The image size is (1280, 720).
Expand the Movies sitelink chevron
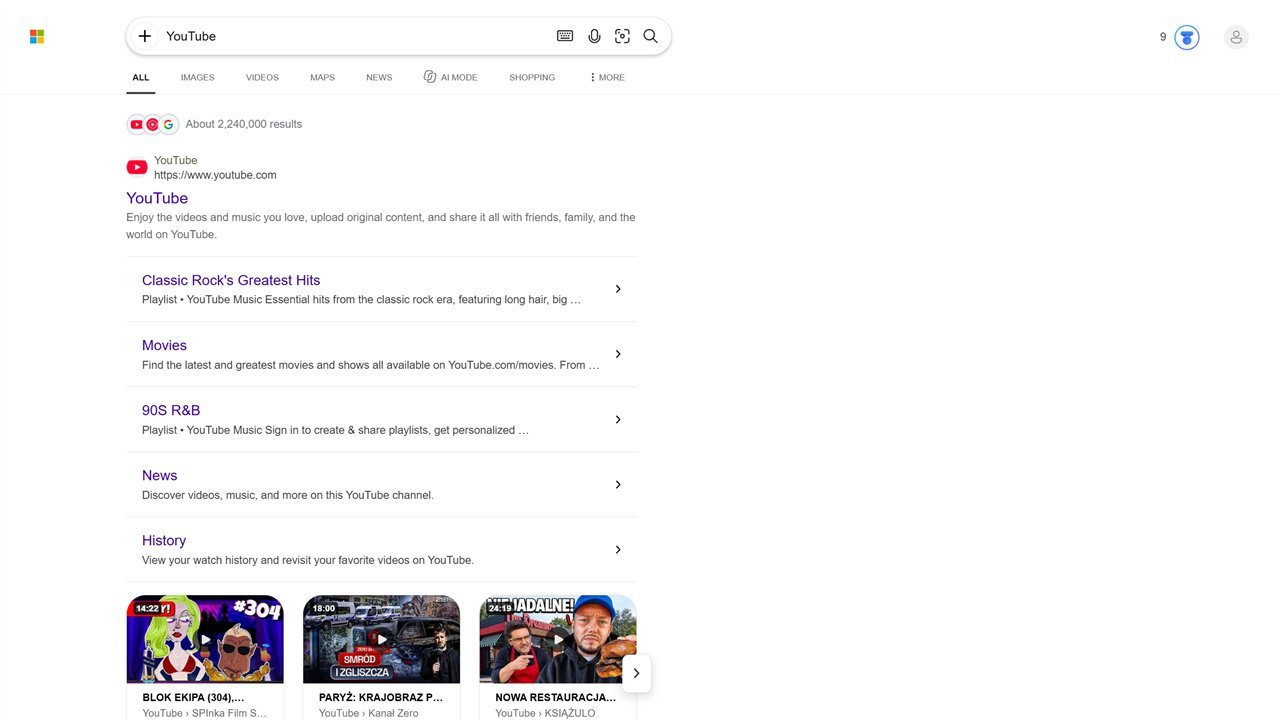point(618,354)
